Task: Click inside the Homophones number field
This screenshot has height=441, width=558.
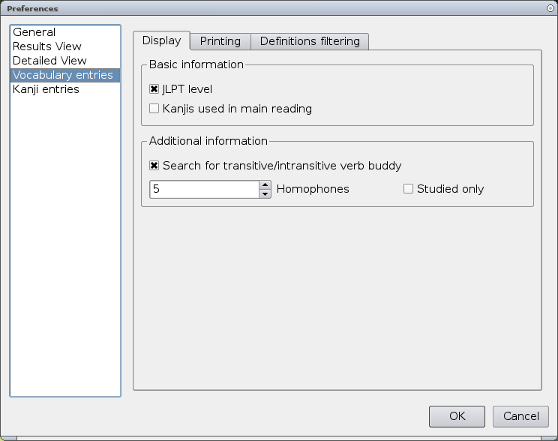Action: [205, 189]
